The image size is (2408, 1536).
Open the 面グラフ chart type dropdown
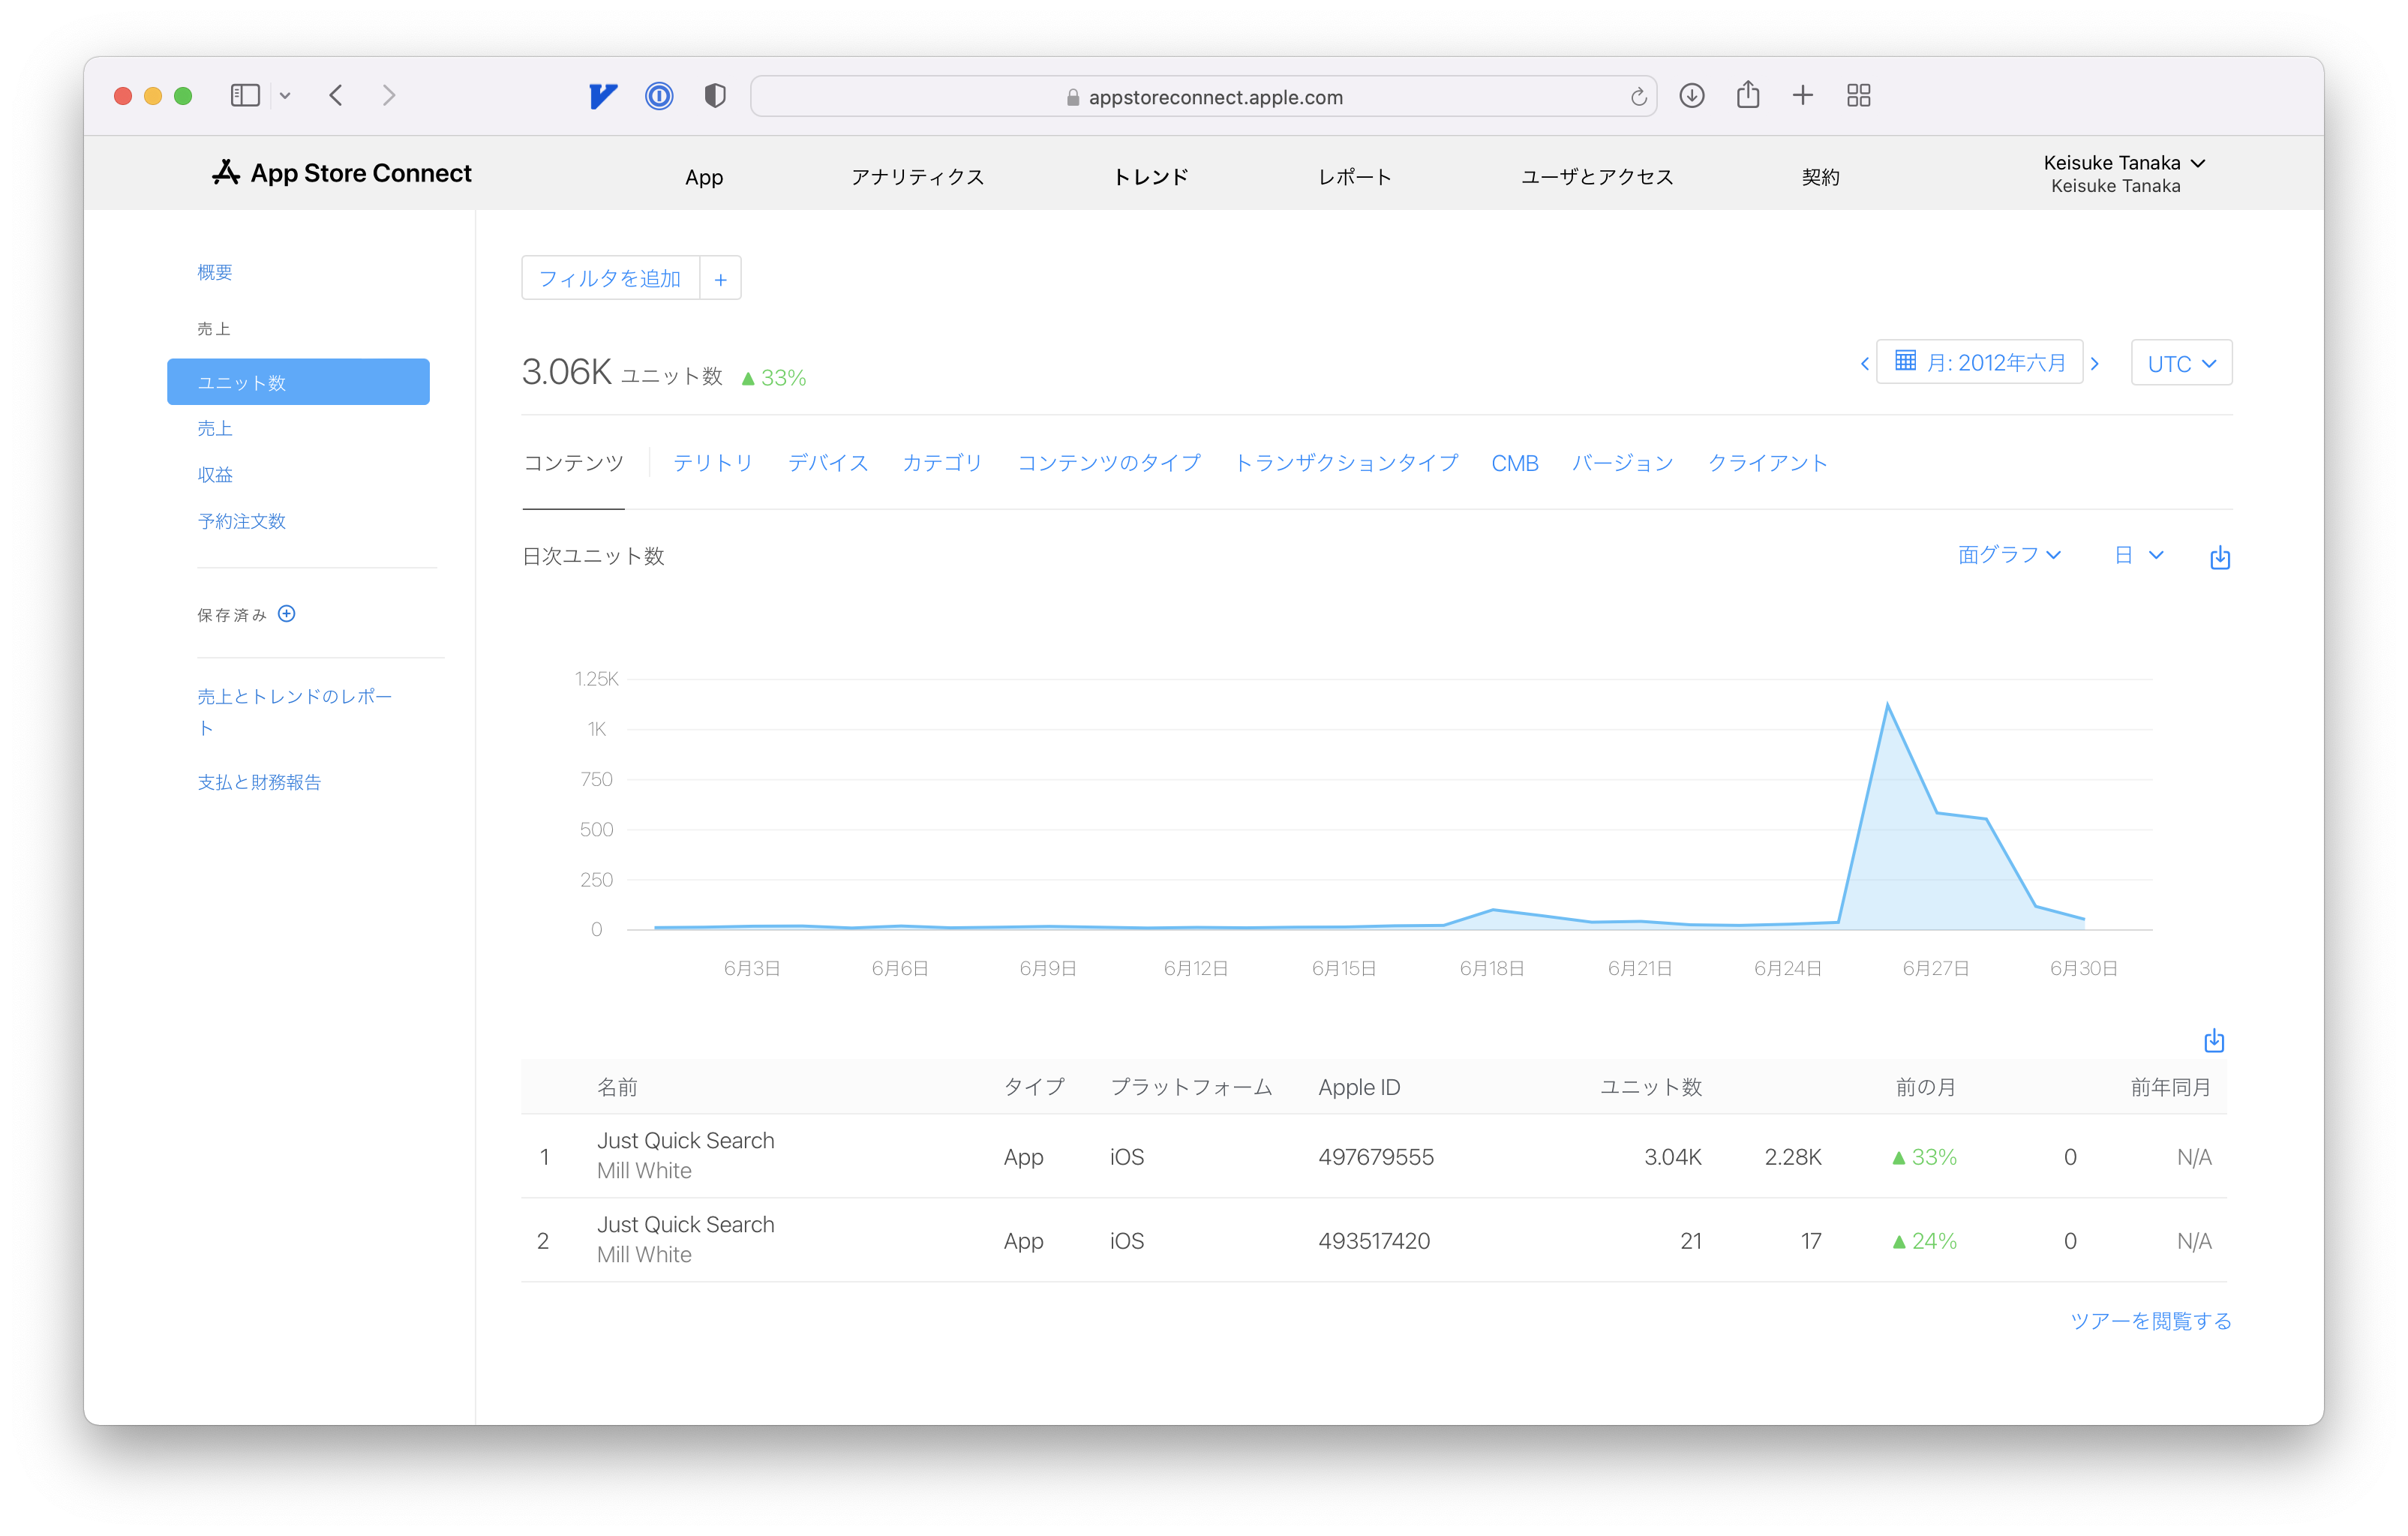click(x=2009, y=555)
